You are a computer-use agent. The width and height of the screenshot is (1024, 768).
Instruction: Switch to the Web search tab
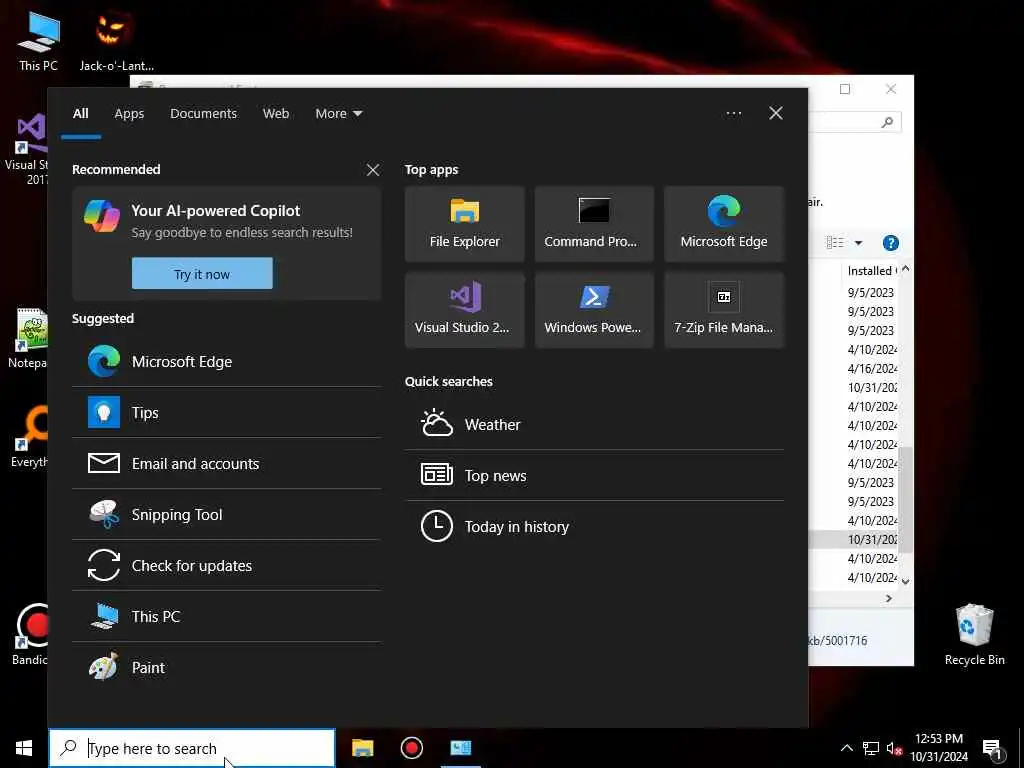click(276, 114)
